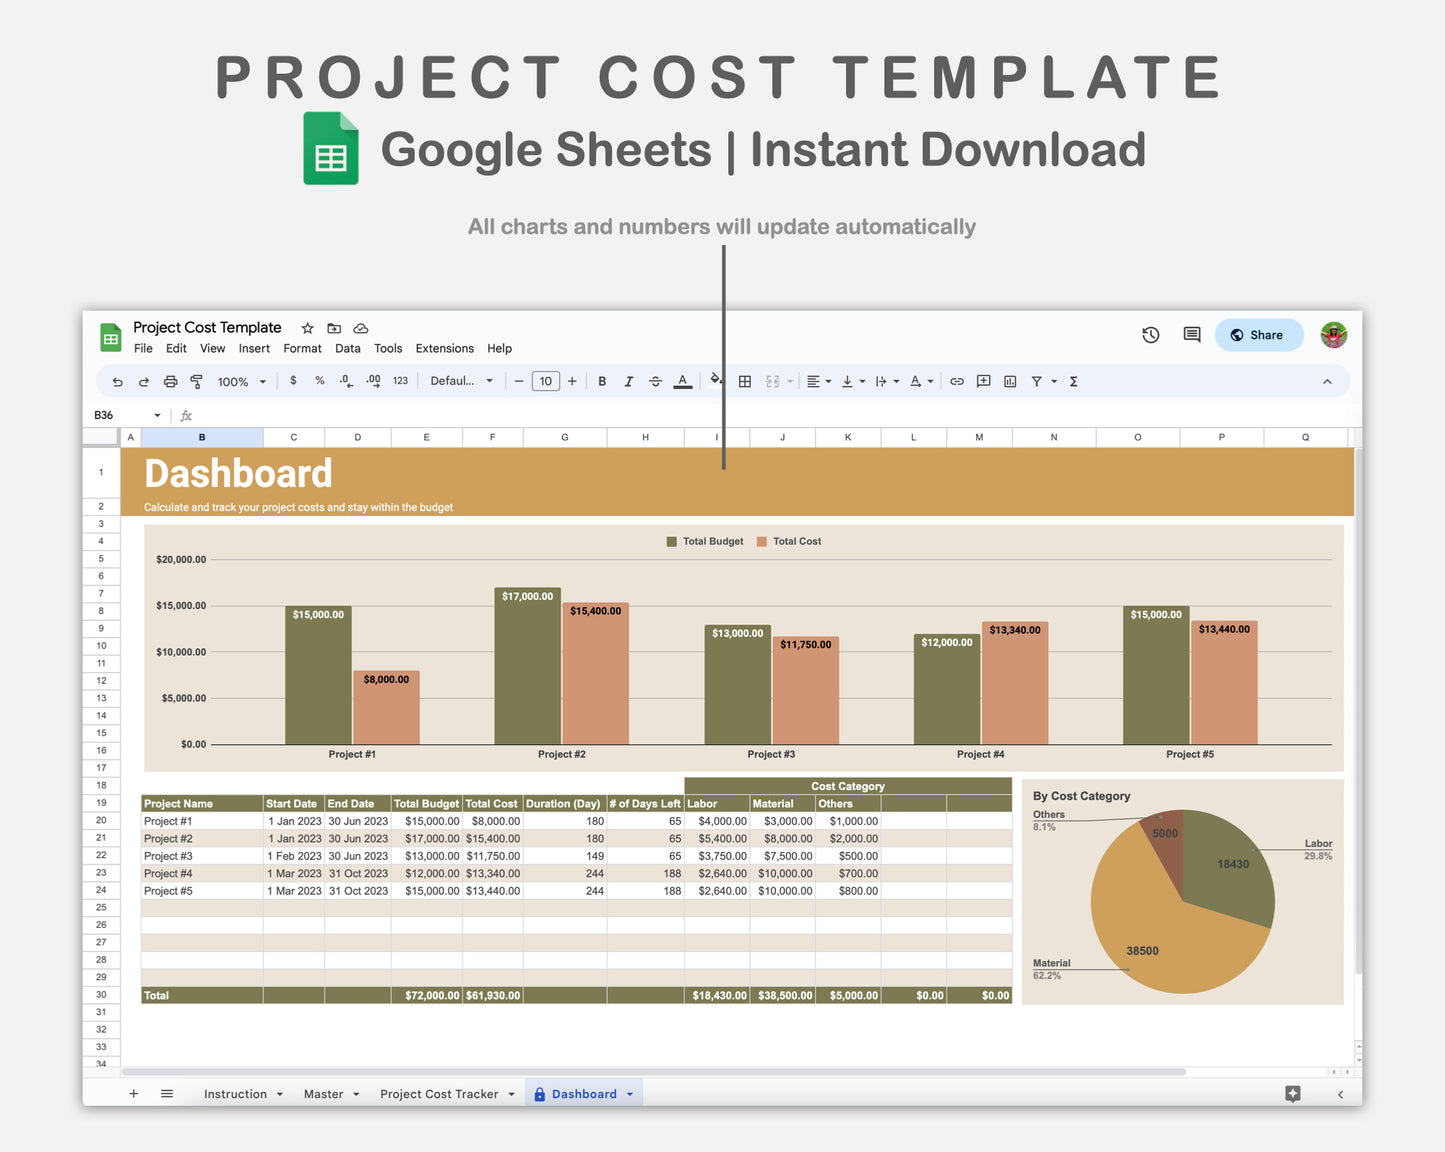Switch to the Project Cost Tracker tab
This screenshot has height=1152, width=1445.
[x=440, y=1093]
